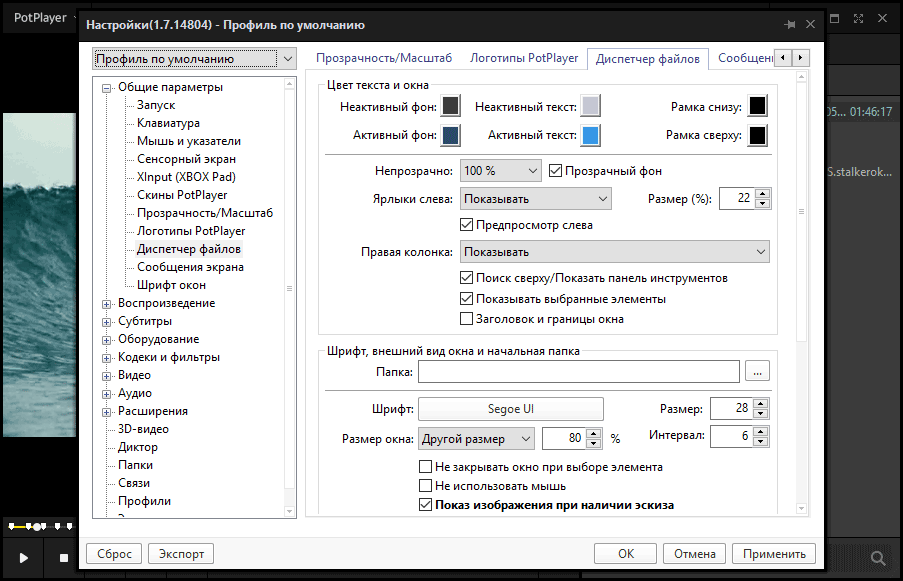903x581 pixels.
Task: Choose font via Segoe UI button
Action: tap(511, 409)
